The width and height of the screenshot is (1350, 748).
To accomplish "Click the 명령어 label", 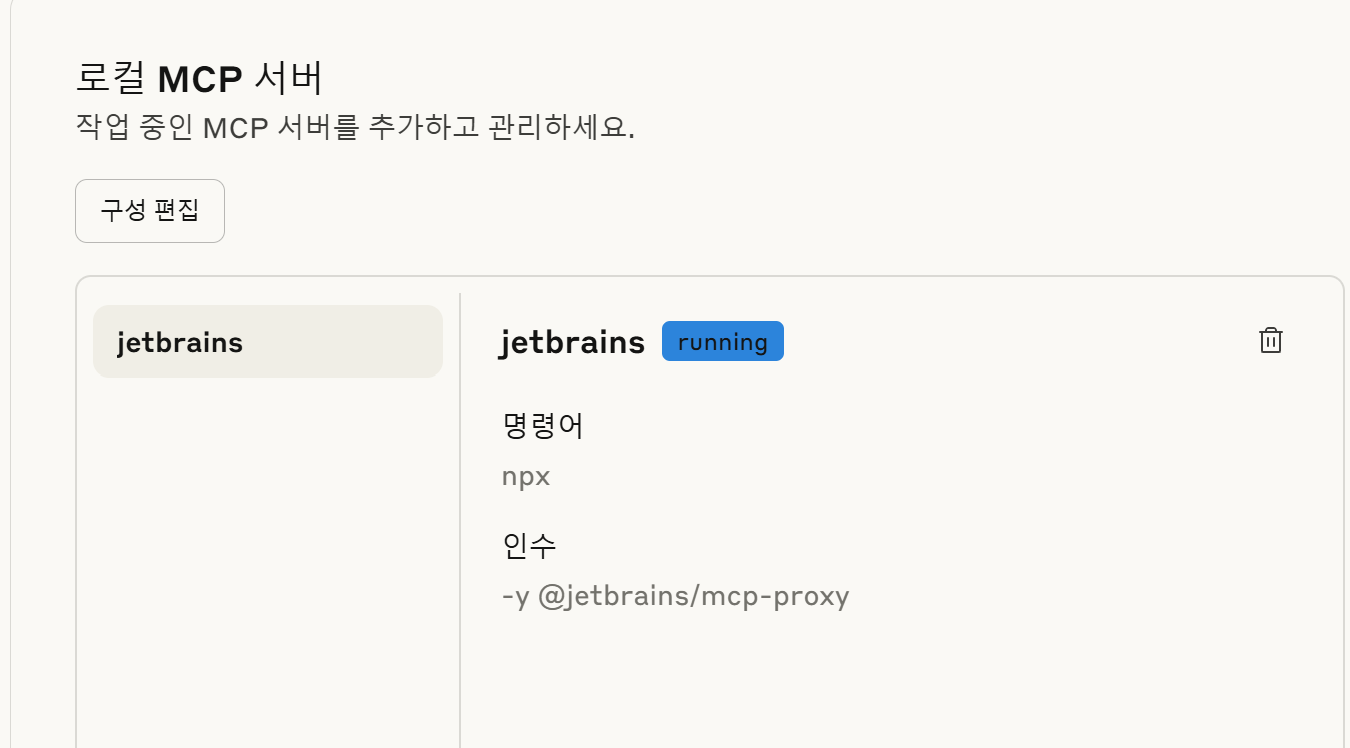I will tap(543, 426).
